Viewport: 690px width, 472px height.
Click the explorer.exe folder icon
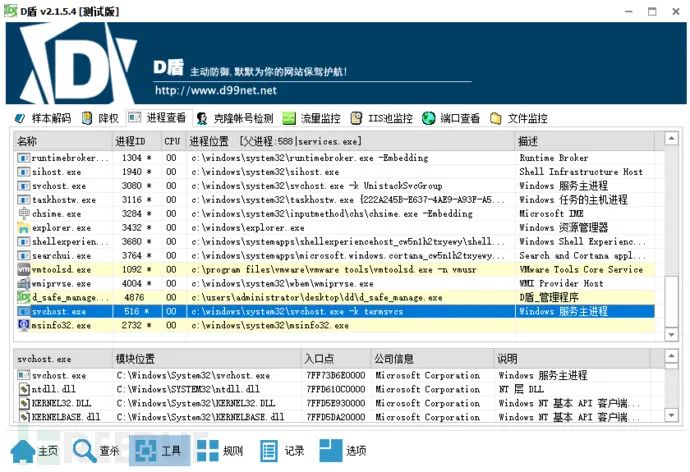[23, 227]
